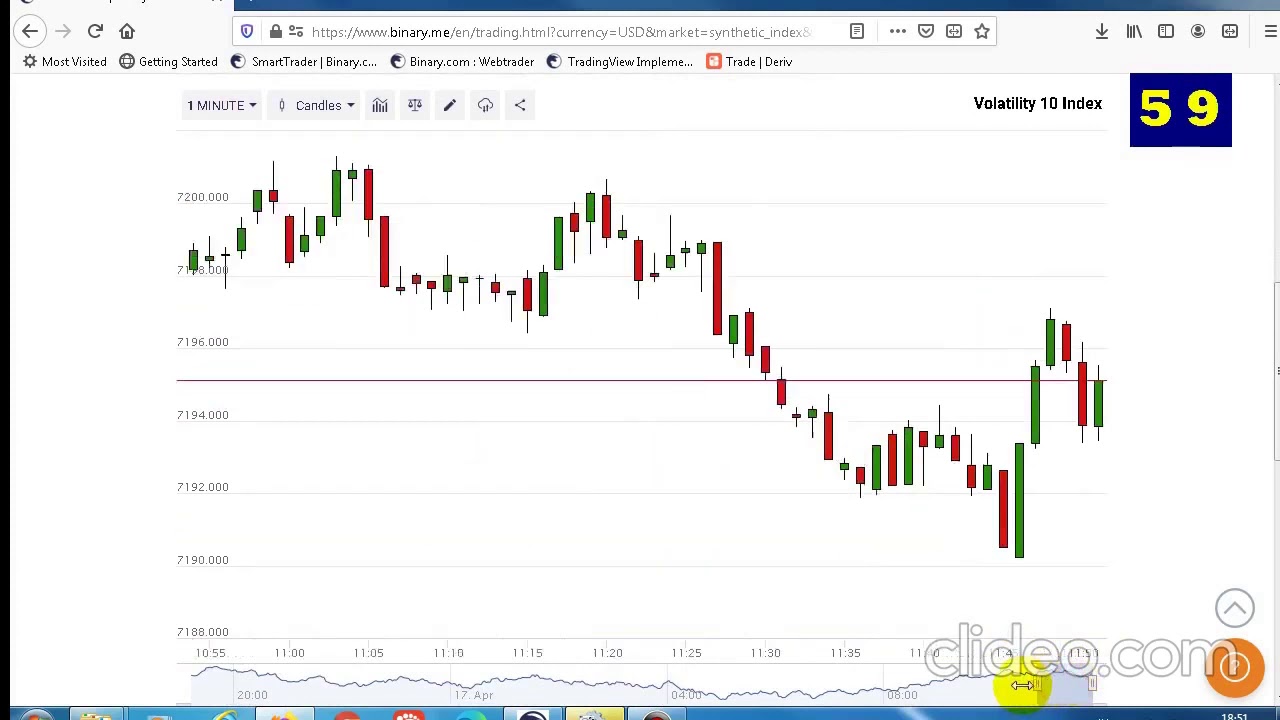Open the Getting Started bookmark
1280x720 pixels.
click(x=168, y=62)
